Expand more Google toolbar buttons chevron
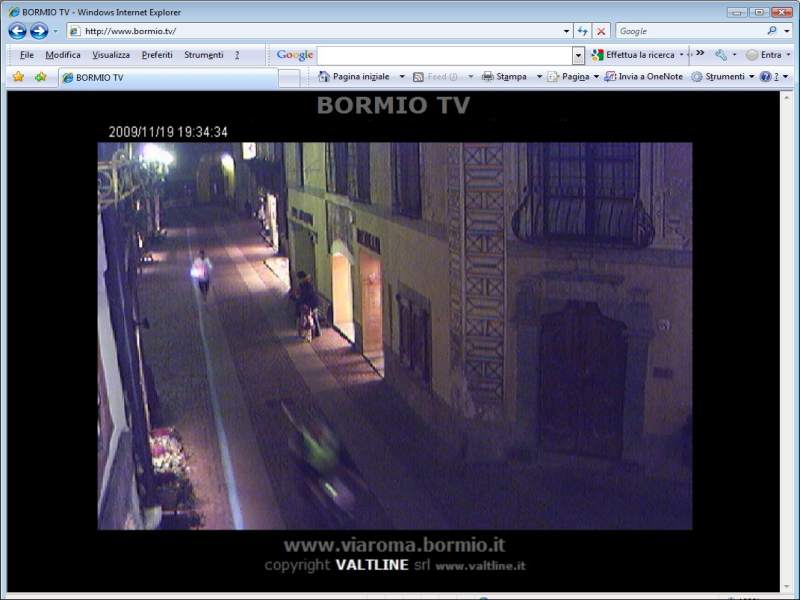 pyautogui.click(x=700, y=53)
